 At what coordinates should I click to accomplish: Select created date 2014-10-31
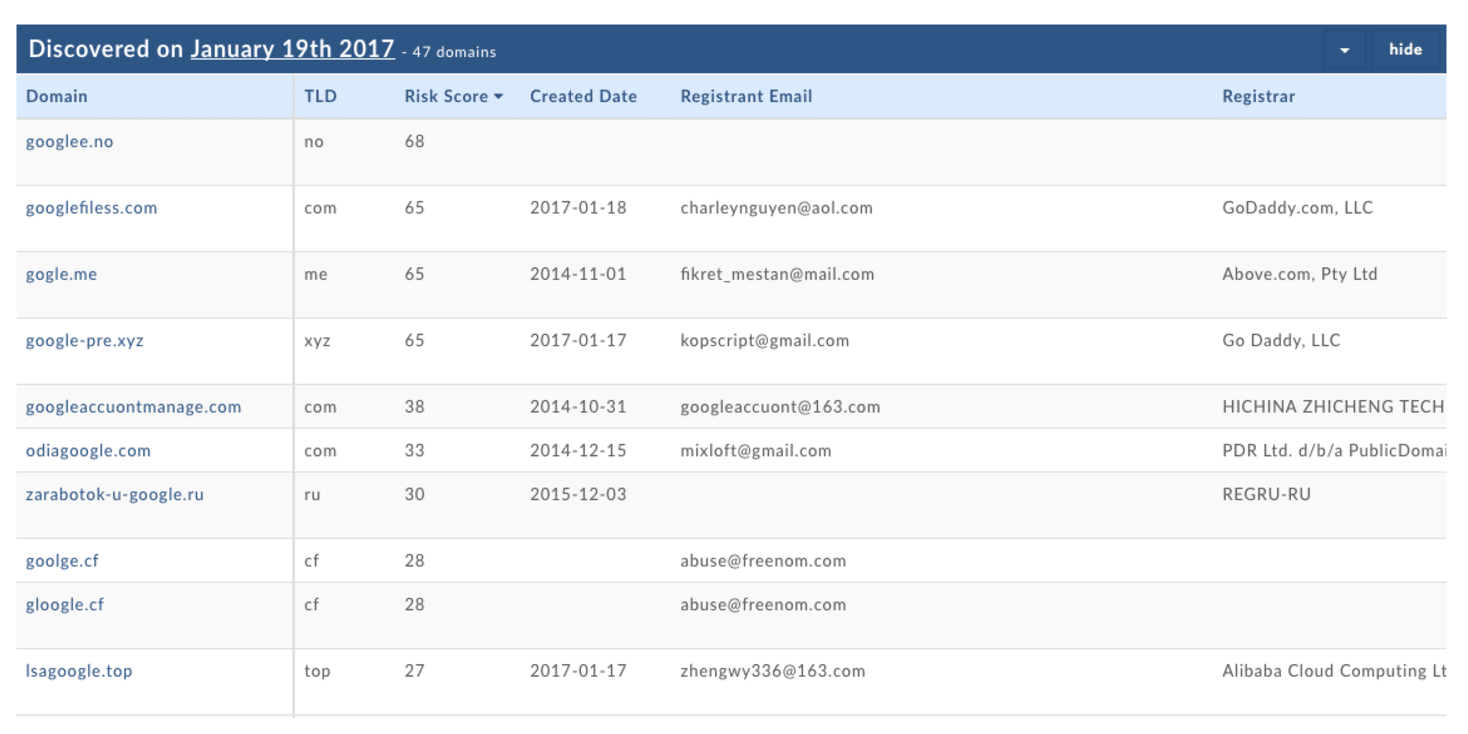[578, 407]
